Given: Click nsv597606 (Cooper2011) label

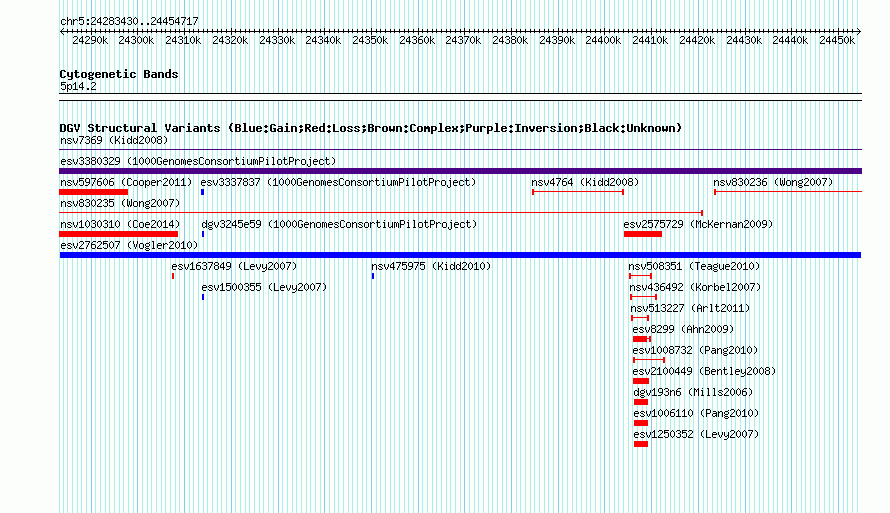Looking at the screenshot, I should point(126,182).
